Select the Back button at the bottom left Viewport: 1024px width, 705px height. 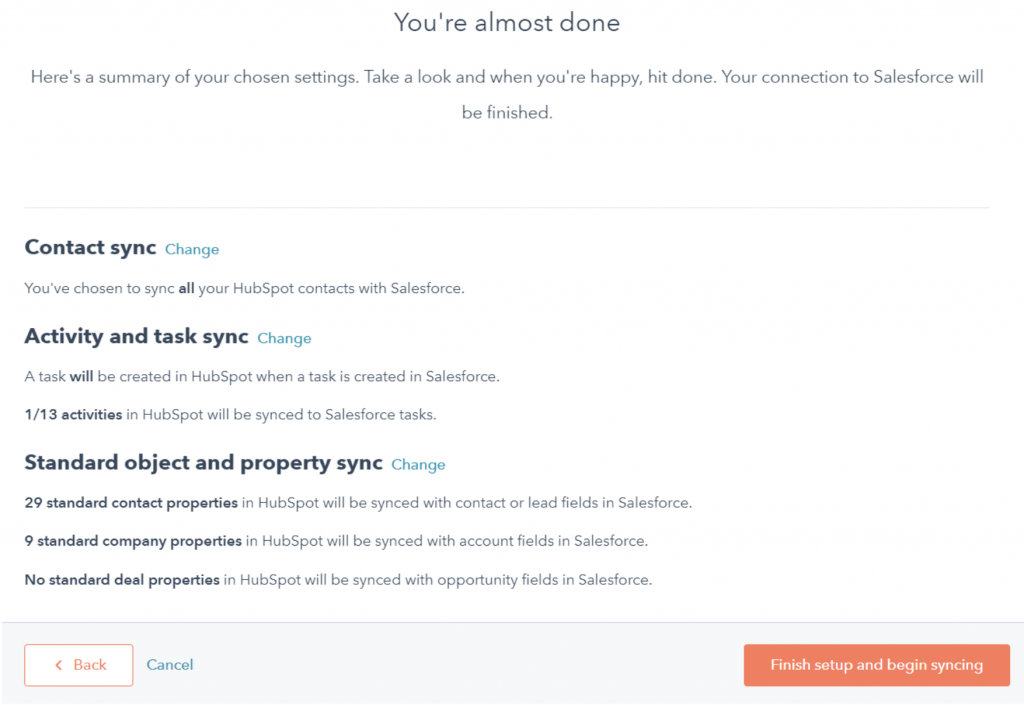pos(78,664)
